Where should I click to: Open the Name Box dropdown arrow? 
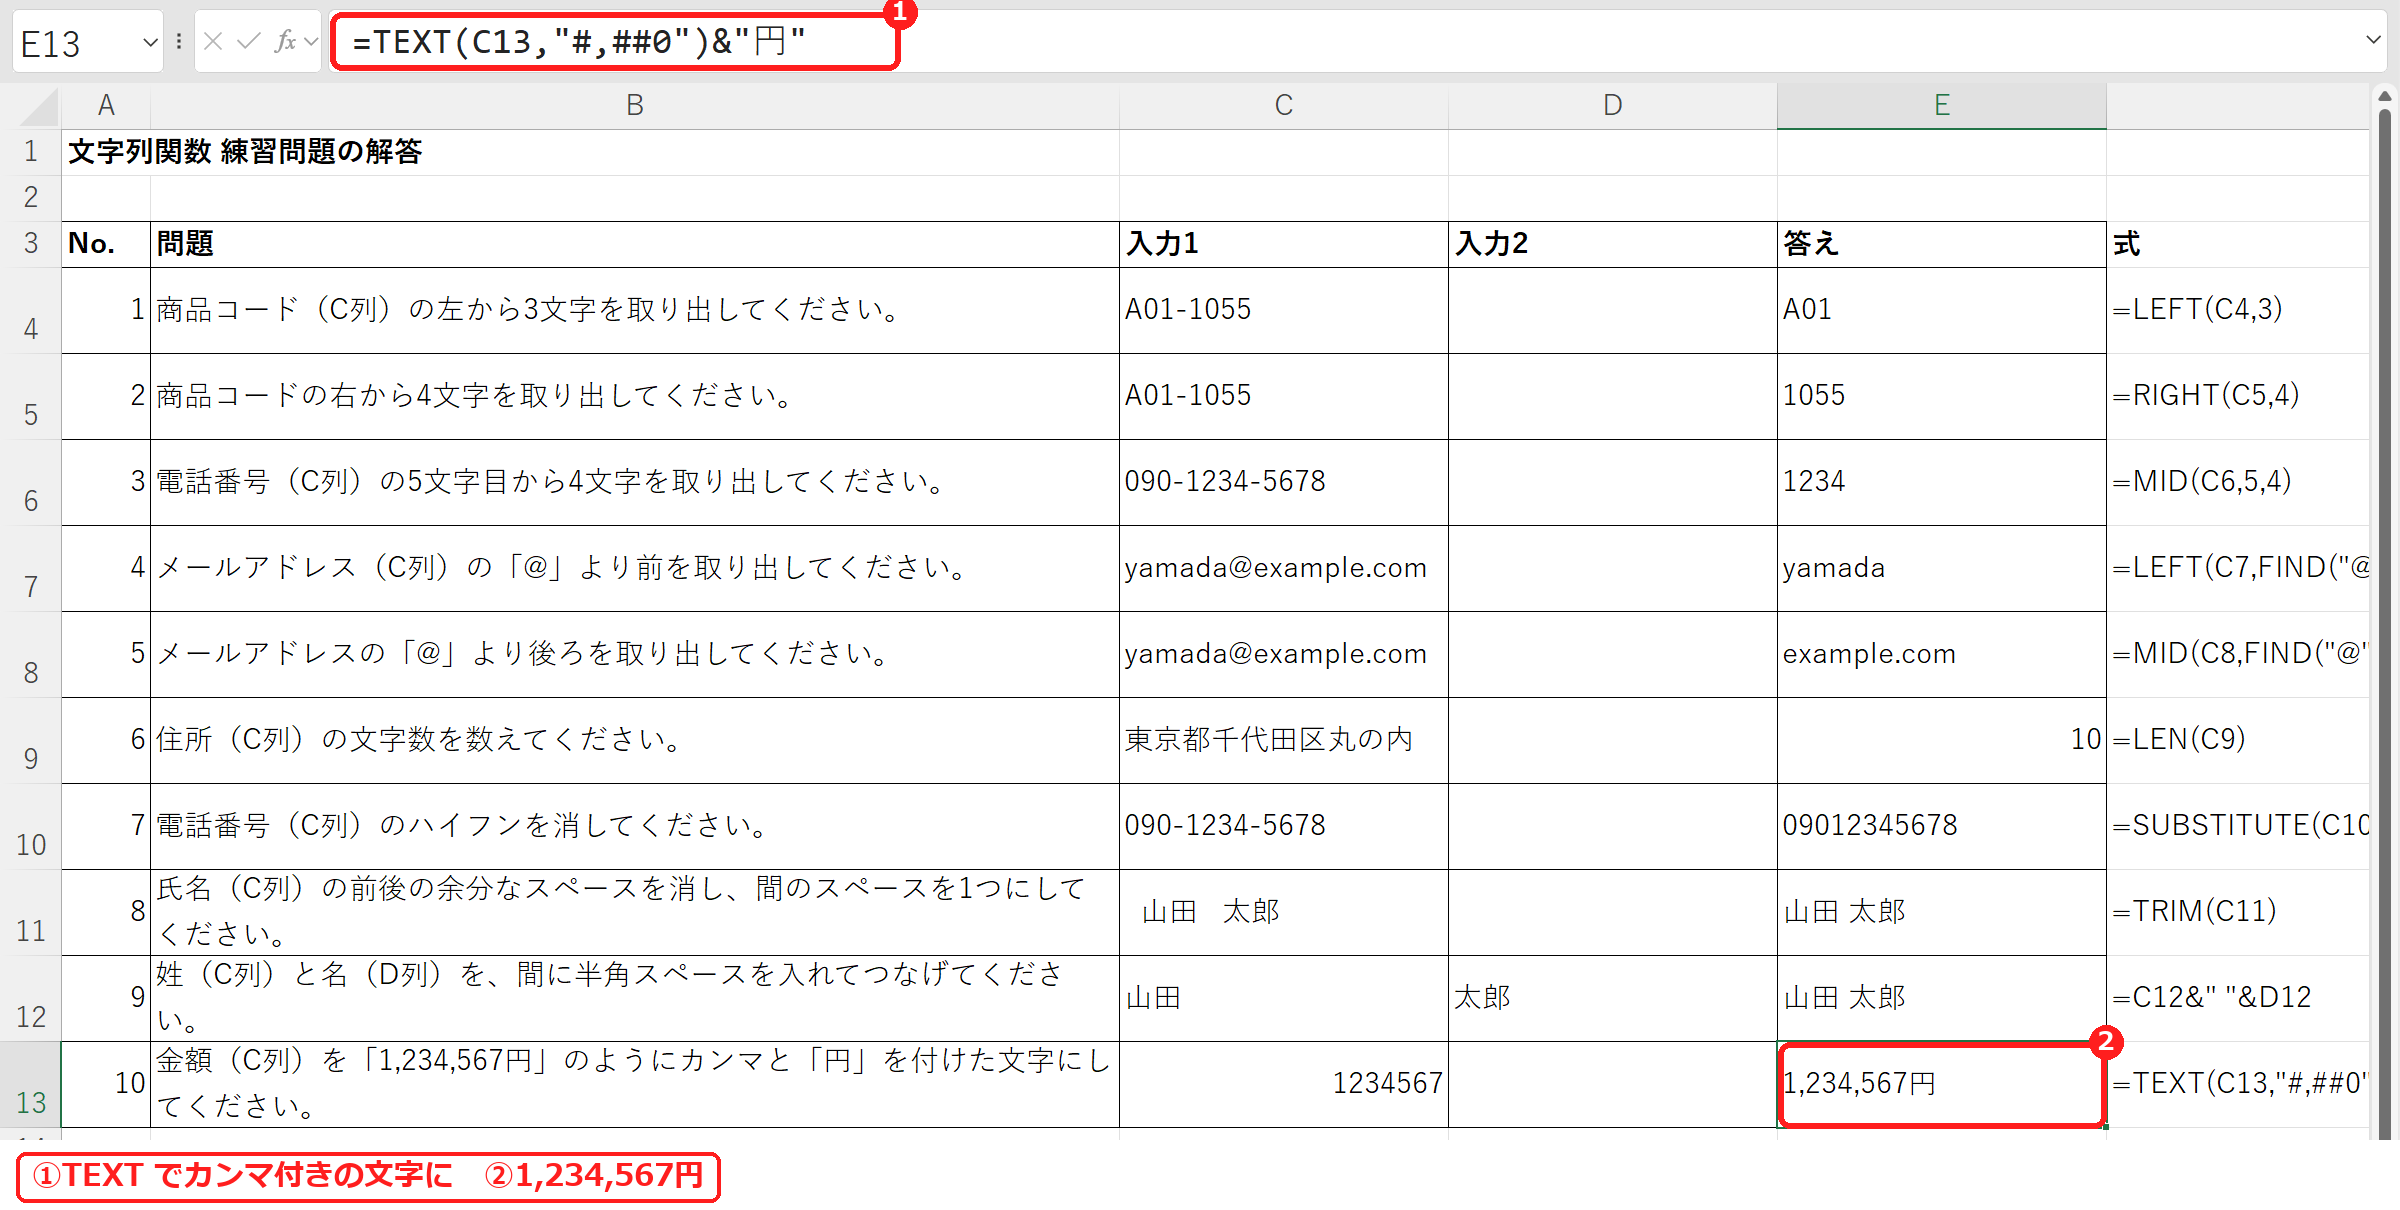coord(150,42)
